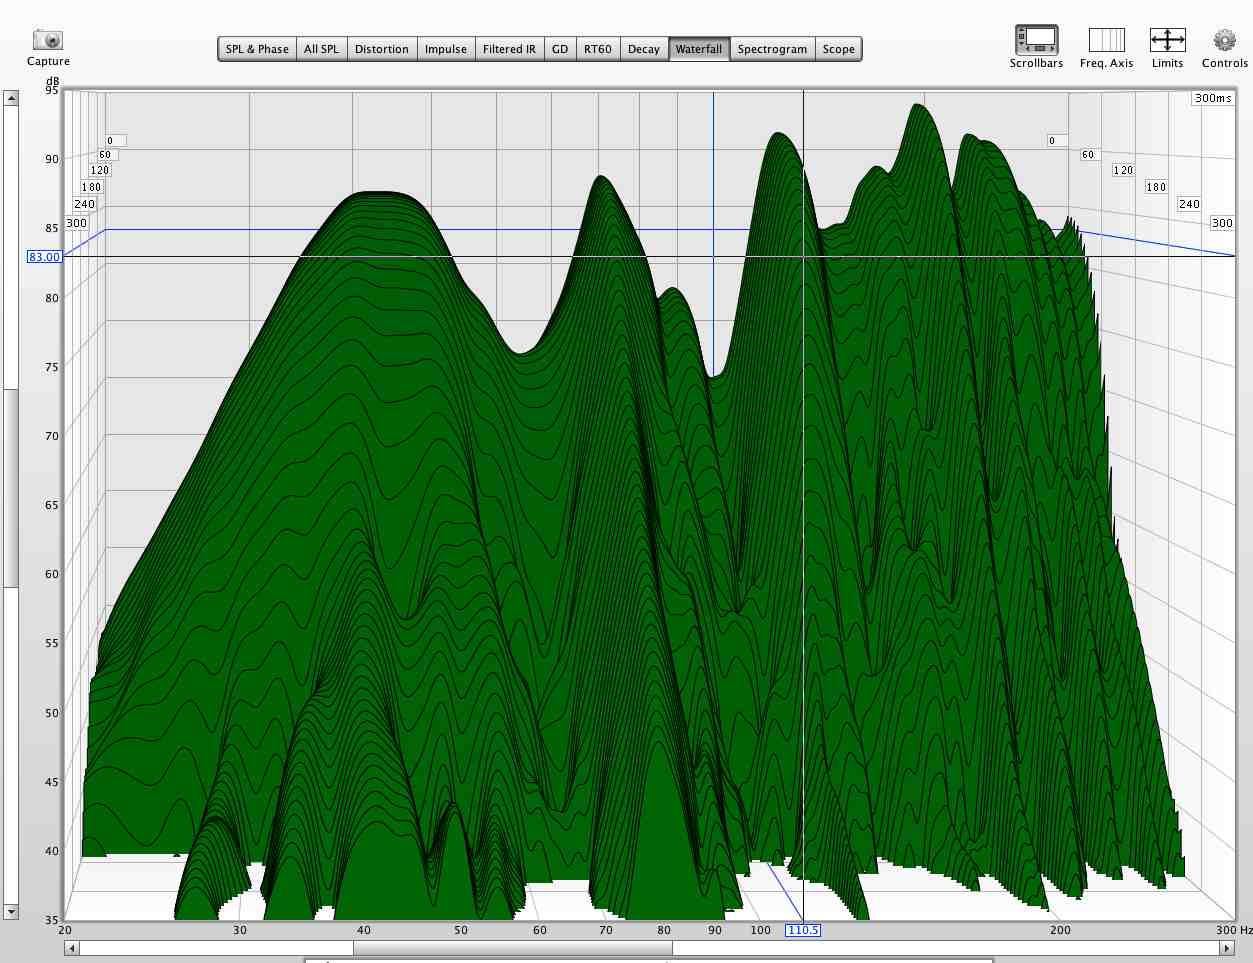Click the vertical scrollbar thumb

pos(11,487)
